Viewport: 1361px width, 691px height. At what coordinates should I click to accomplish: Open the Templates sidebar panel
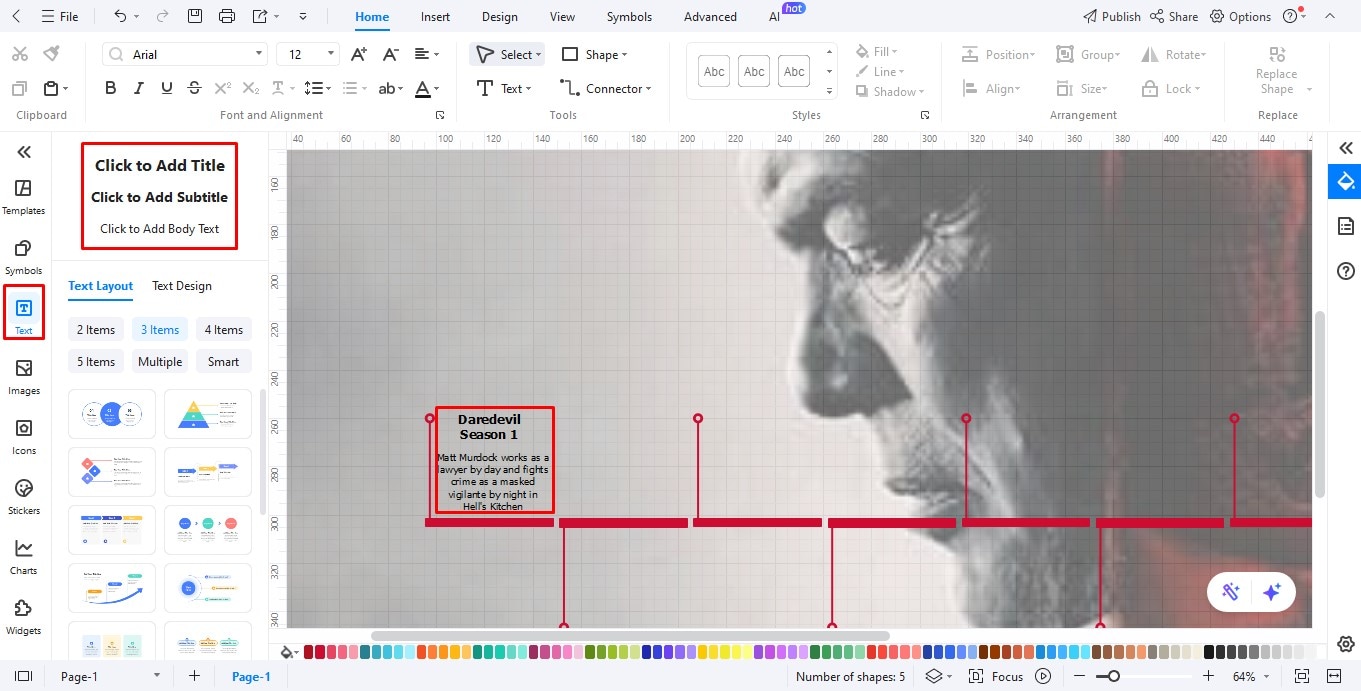pos(23,197)
